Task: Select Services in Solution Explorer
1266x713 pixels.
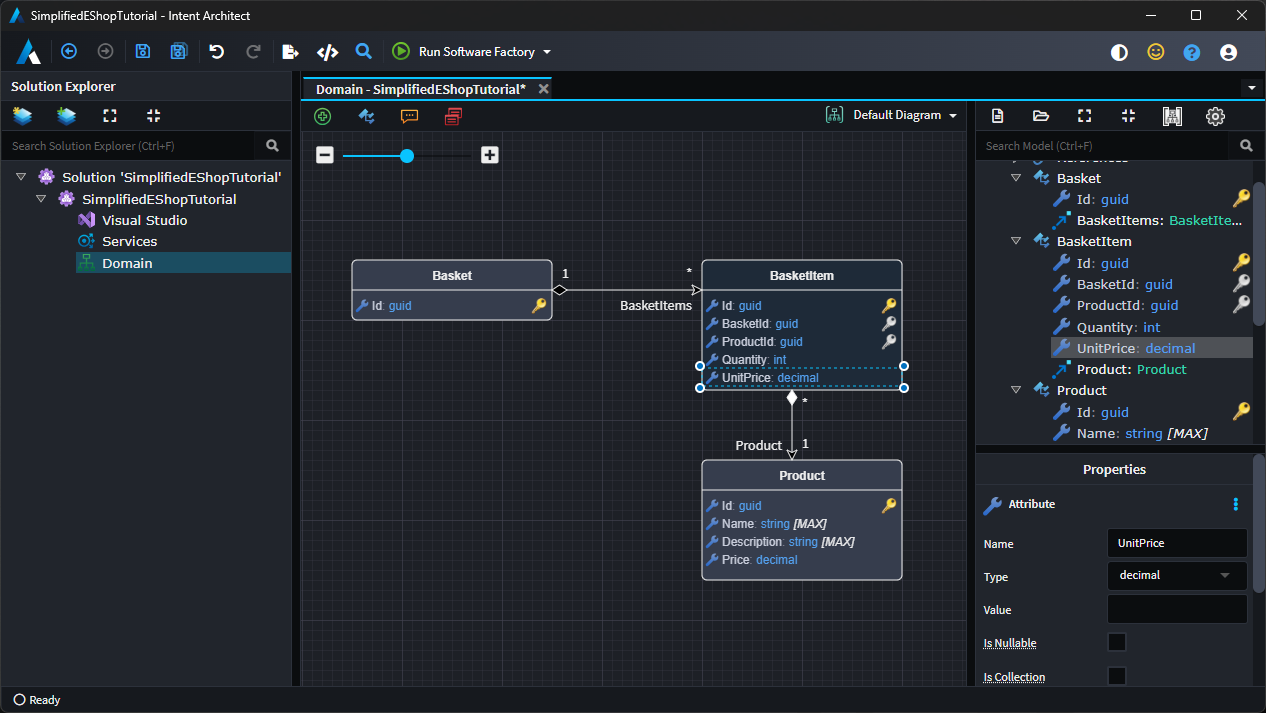Action: click(129, 241)
